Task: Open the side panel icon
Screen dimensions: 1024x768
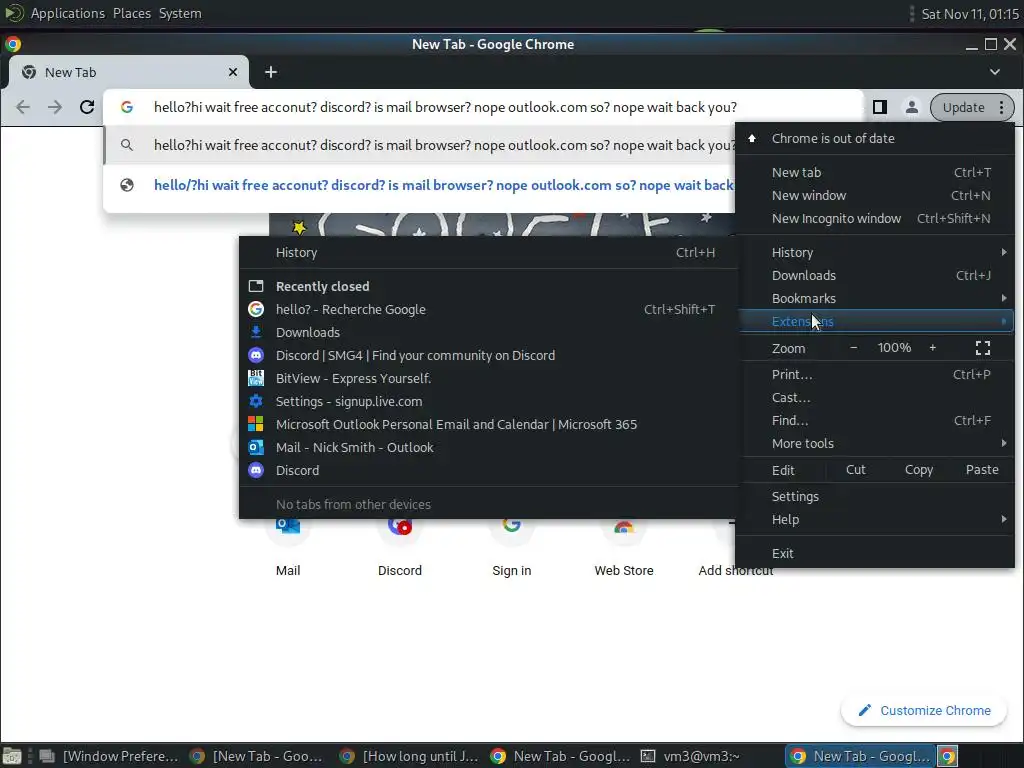Action: pyautogui.click(x=880, y=107)
